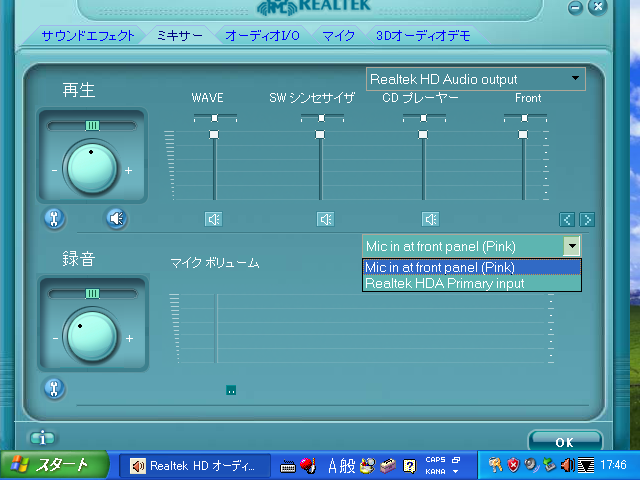Click the IME keyboard icon in taskbar
This screenshot has height=480, width=640.
coord(288,466)
